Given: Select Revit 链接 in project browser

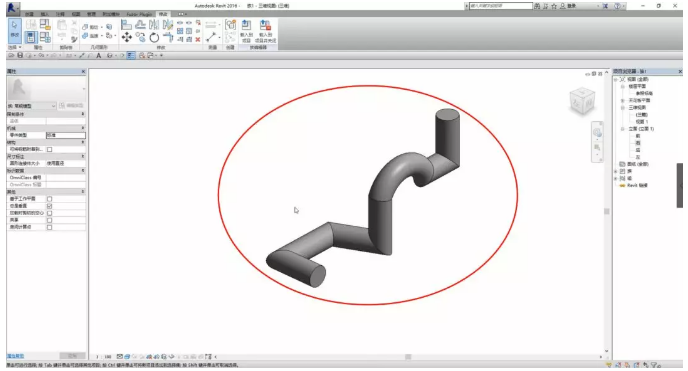Looking at the screenshot, I should [637, 186].
